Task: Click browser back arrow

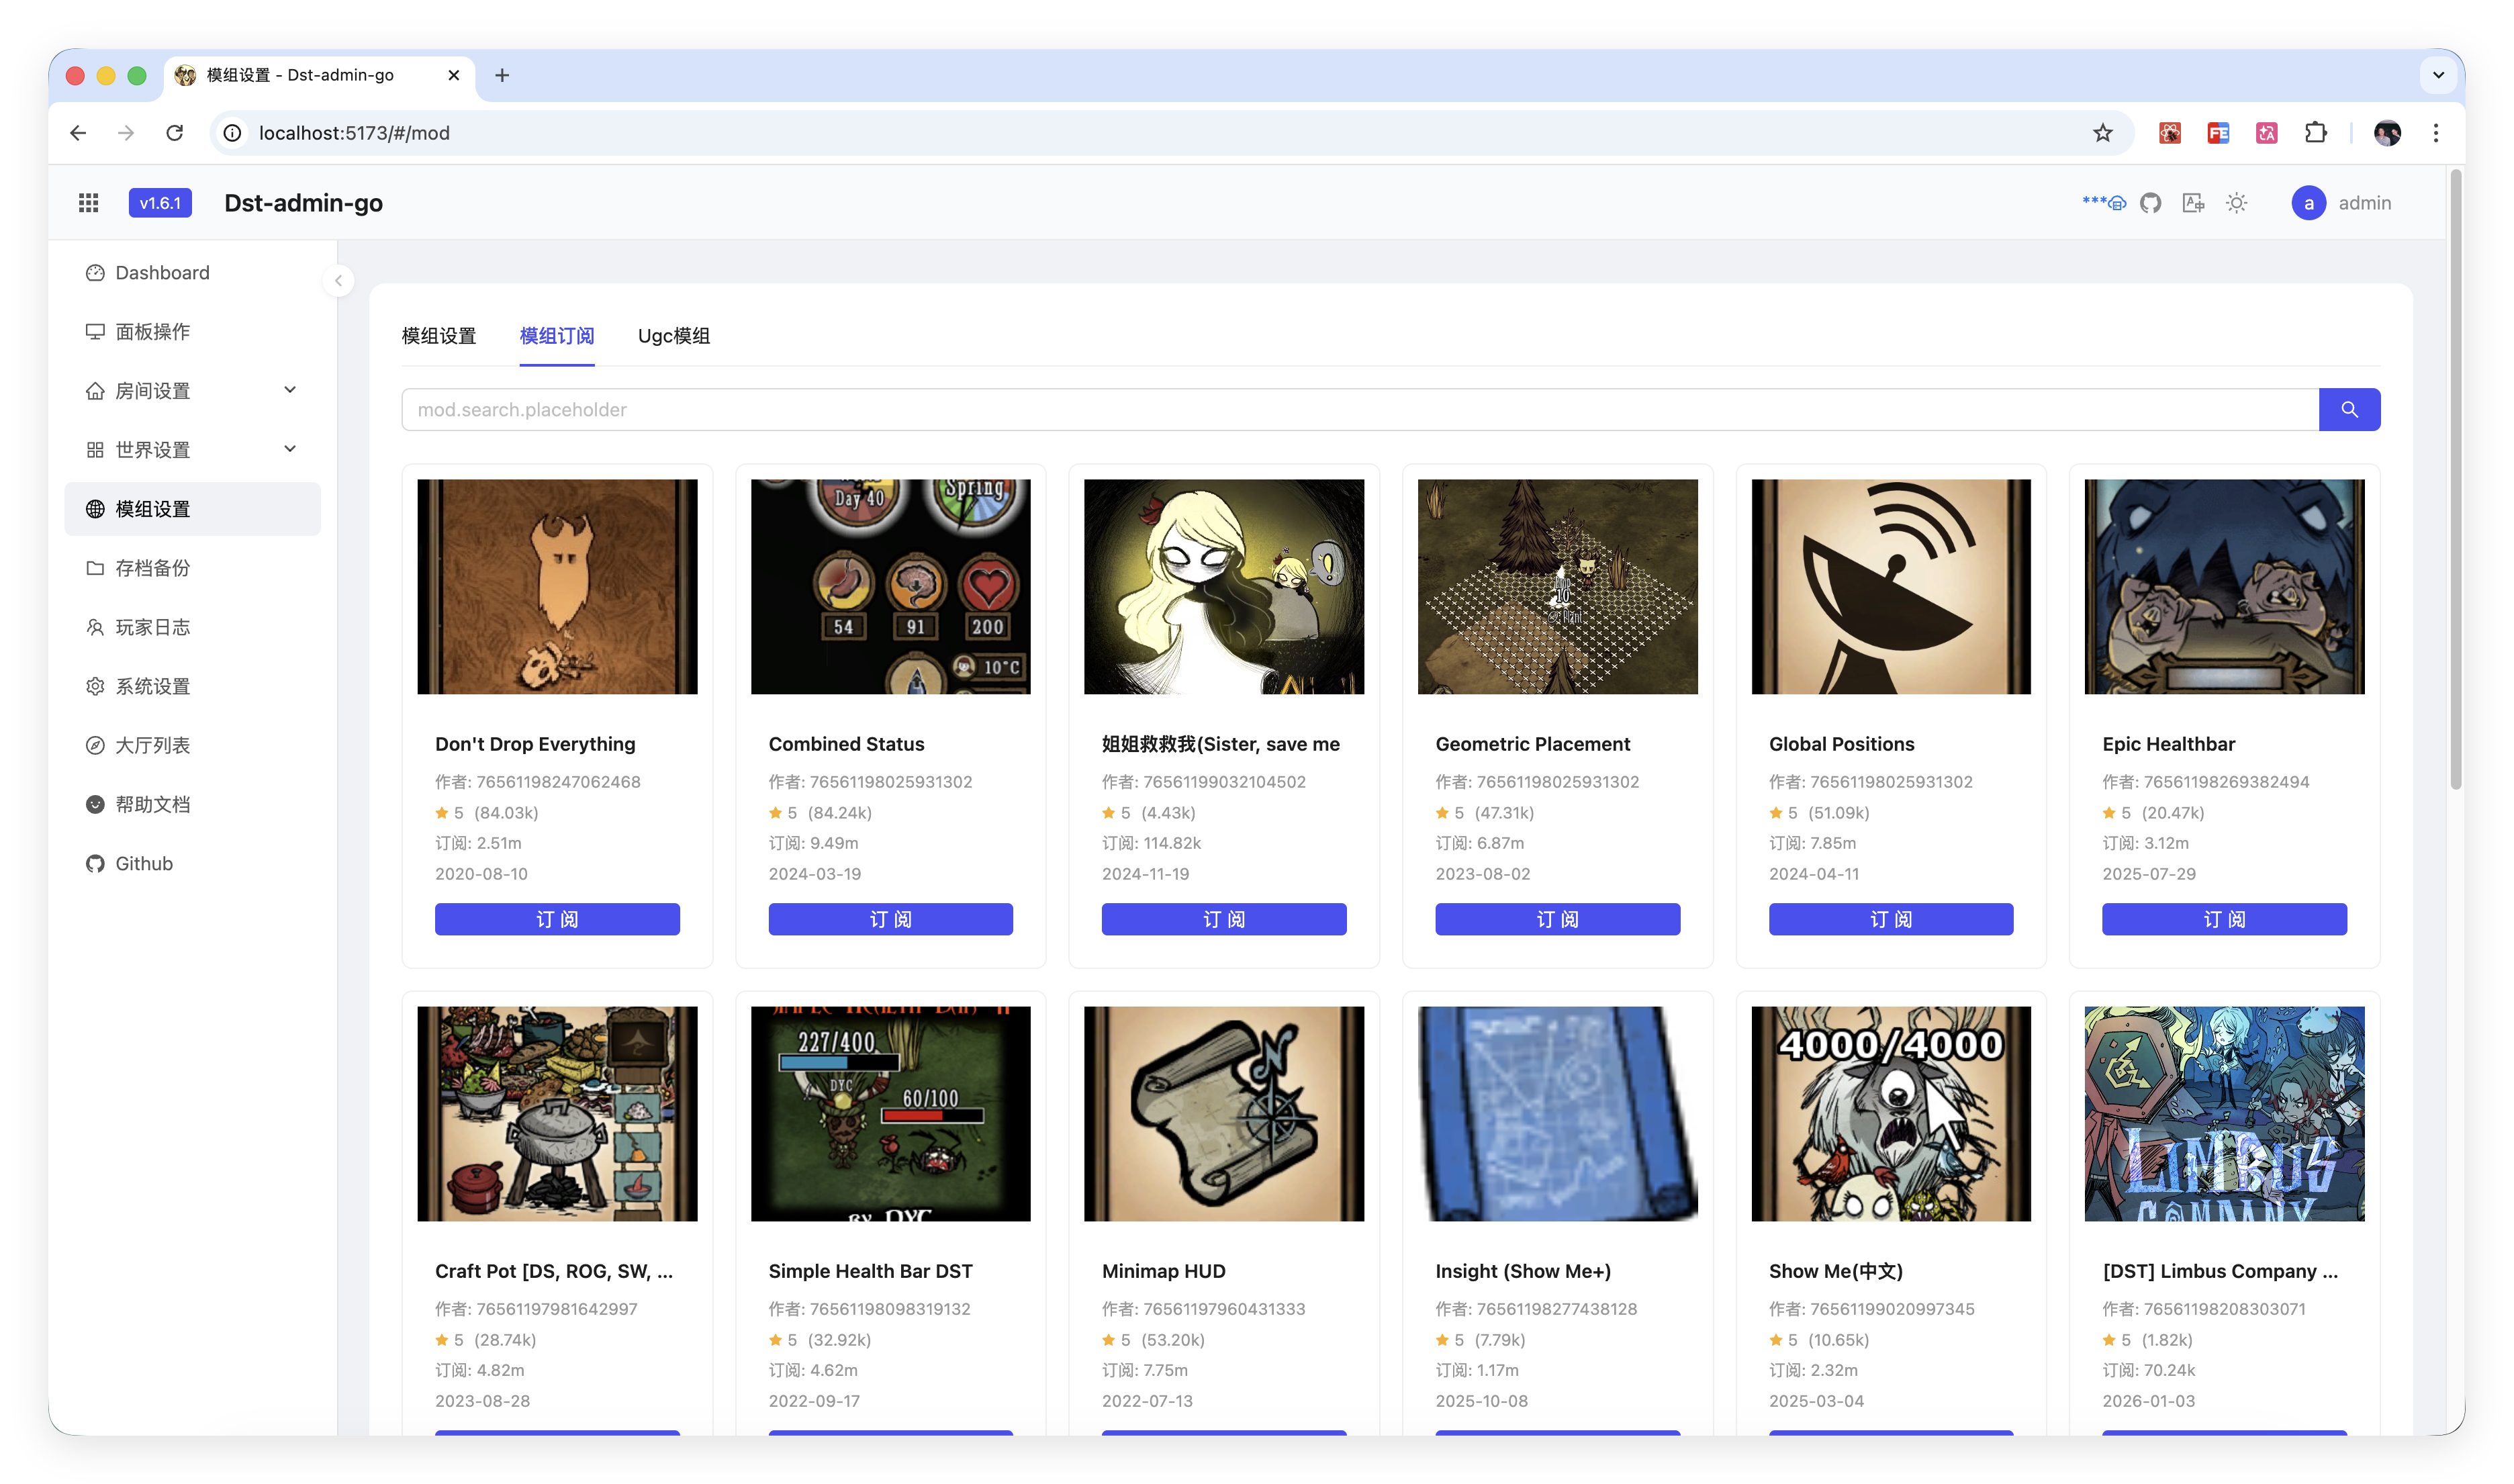Action: point(78,133)
